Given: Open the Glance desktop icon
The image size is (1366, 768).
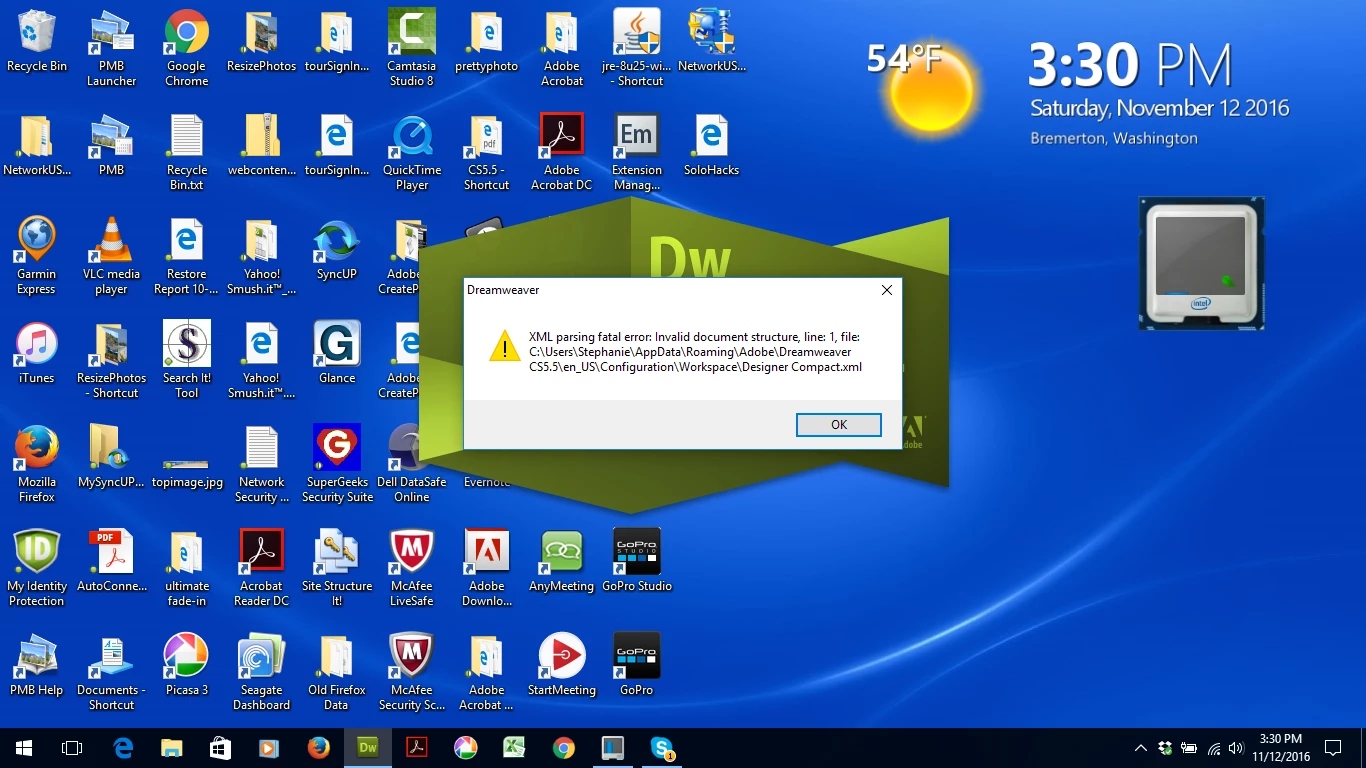Looking at the screenshot, I should (x=336, y=354).
